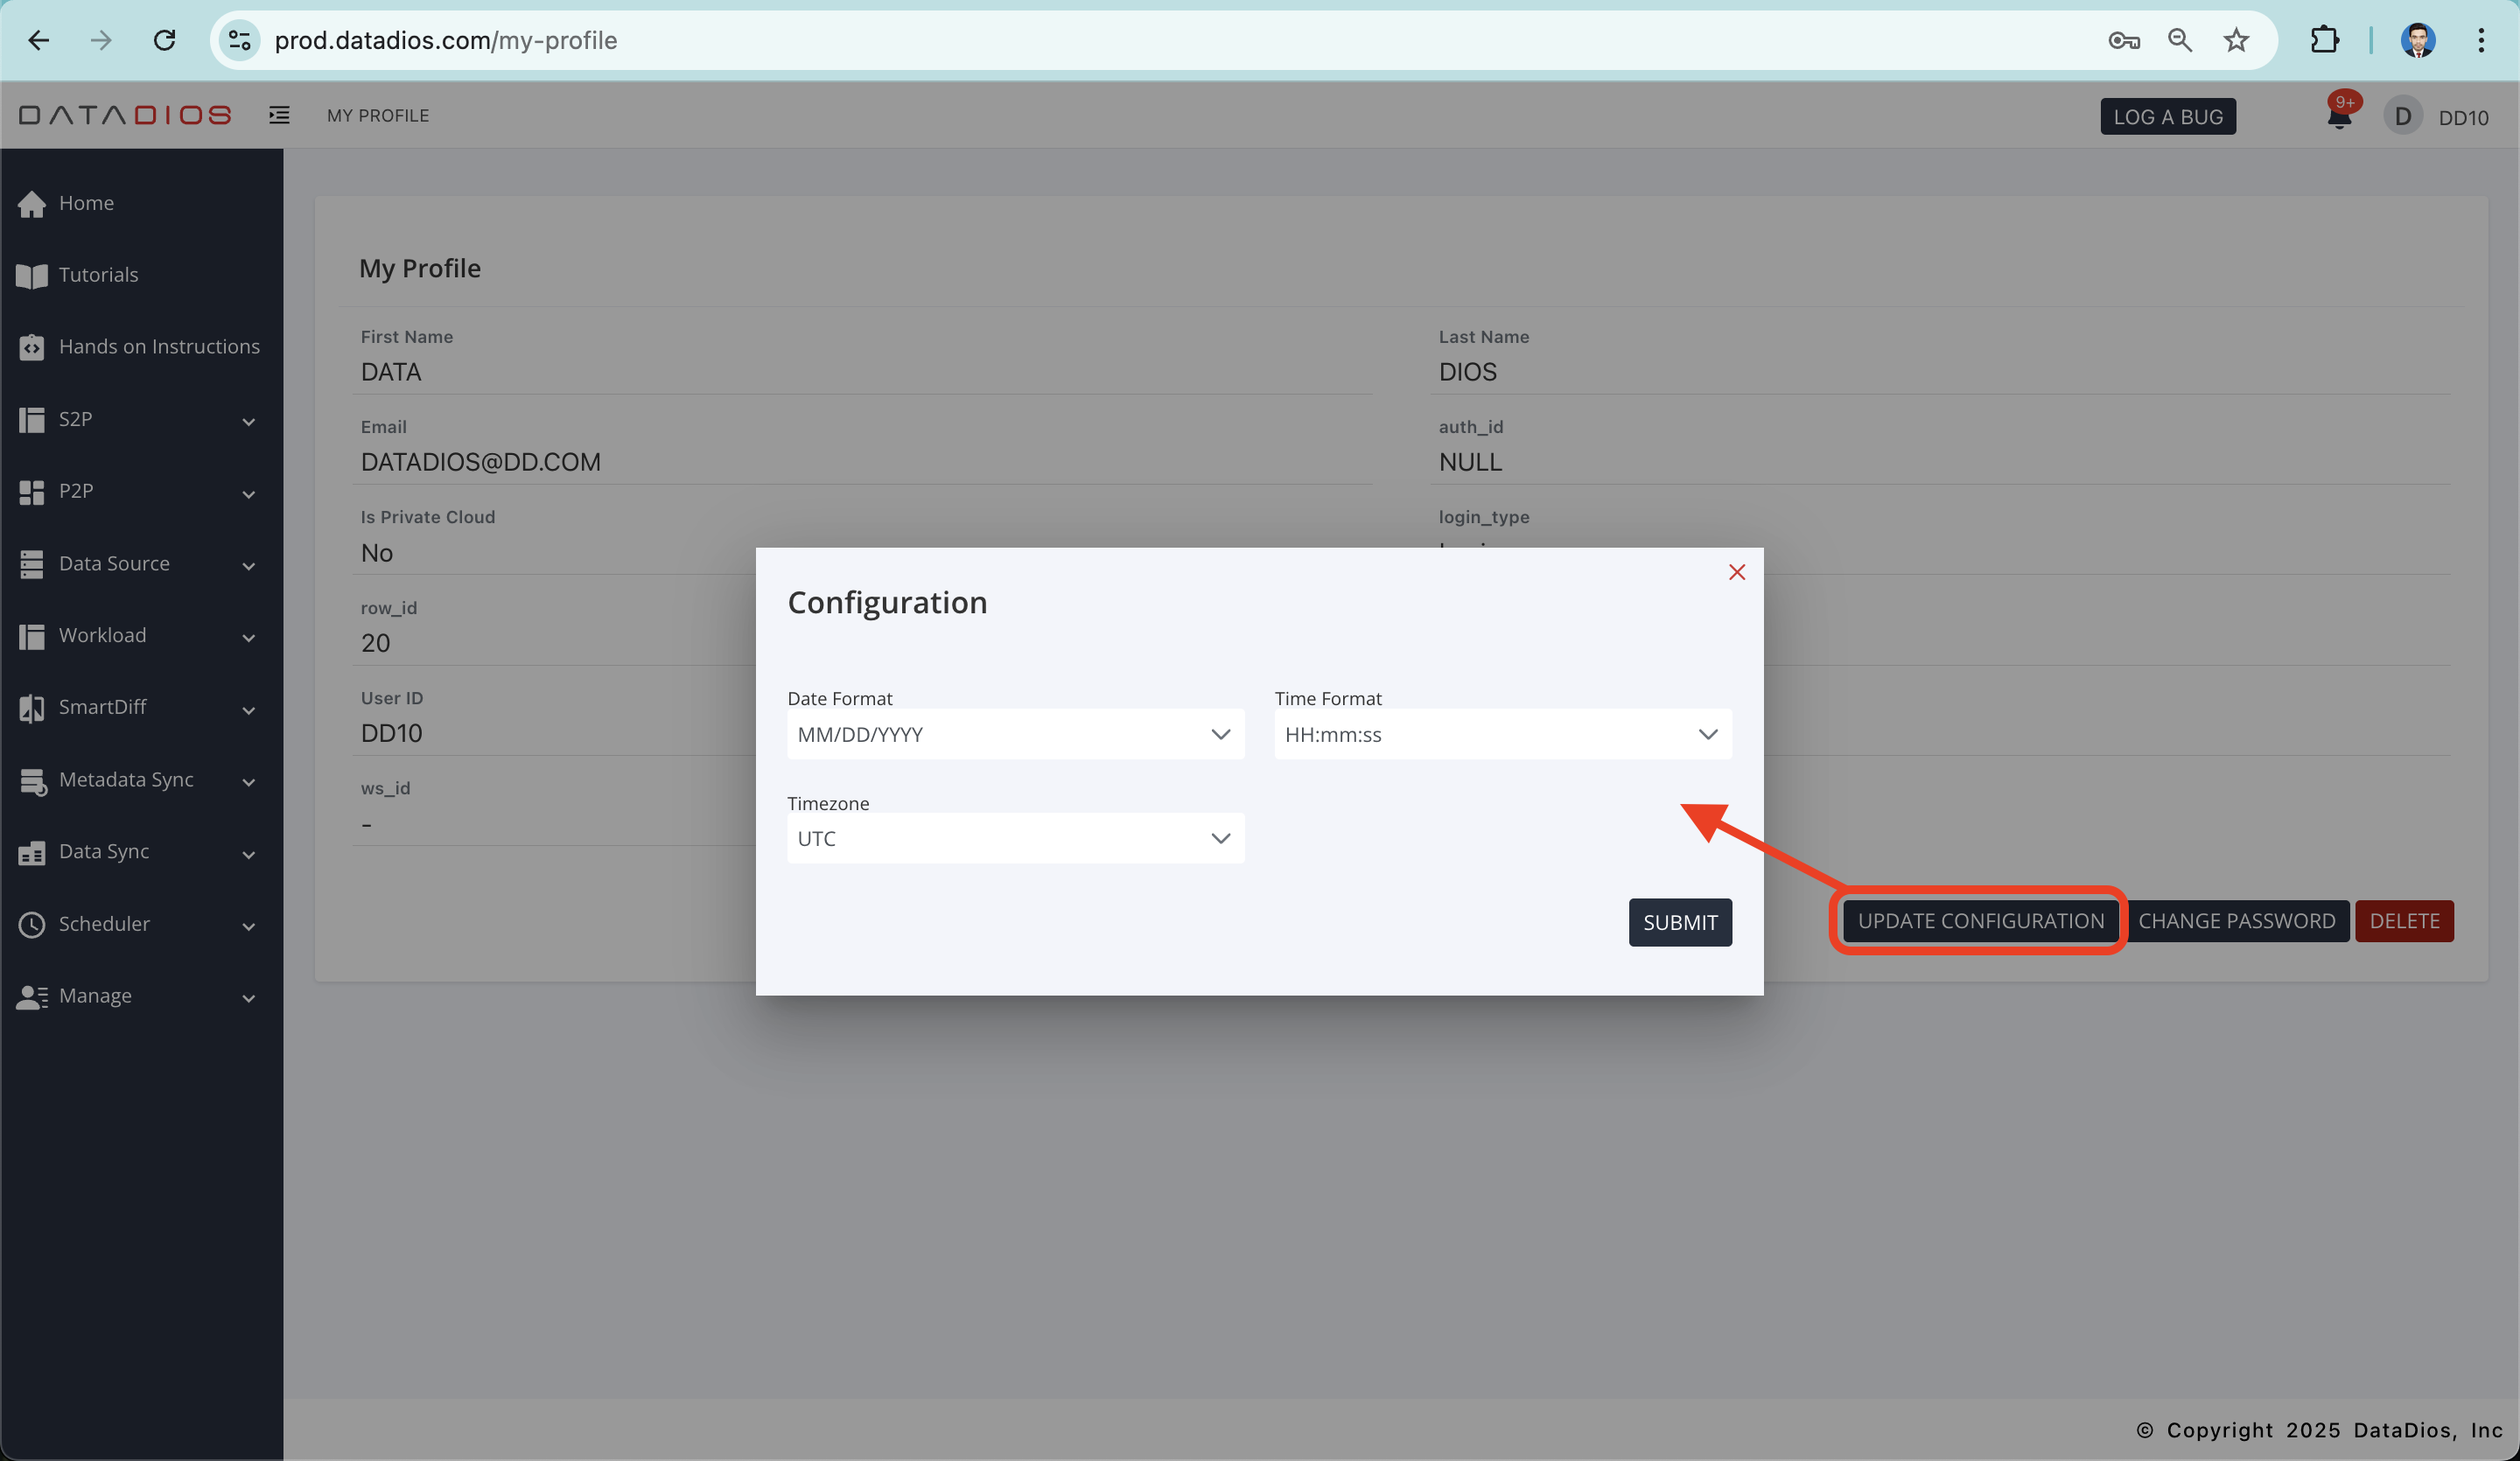
Task: Open the Date Format dropdown
Action: coord(1015,734)
